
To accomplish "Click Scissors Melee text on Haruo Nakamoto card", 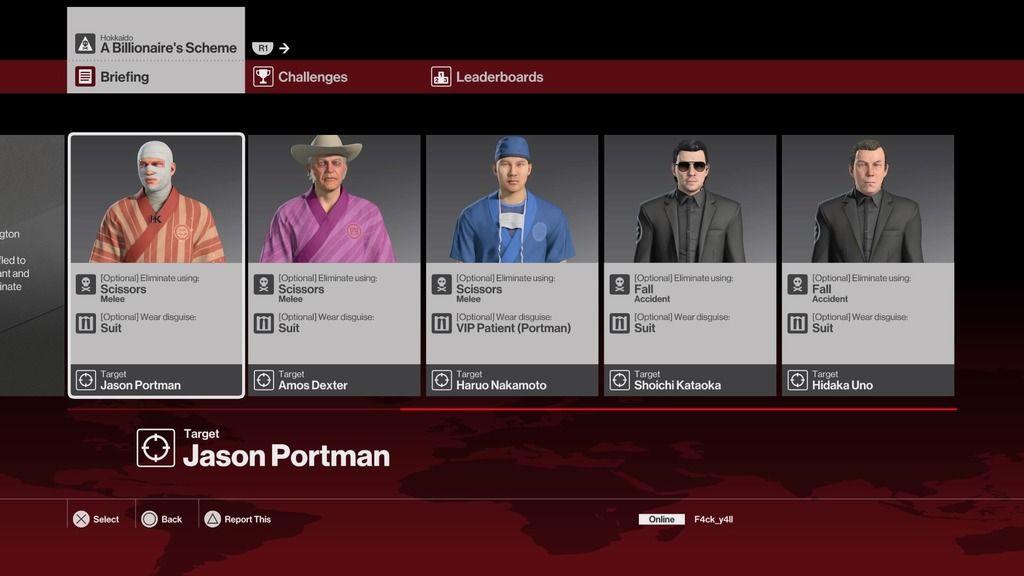I will tap(479, 293).
